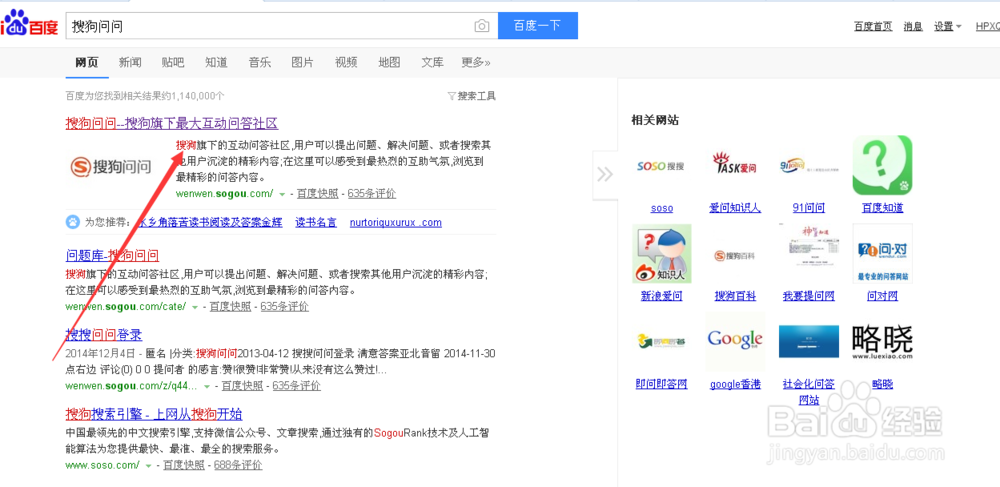This screenshot has width=1000, height=487.
Task: Click the green 百度知道 question icon
Action: 883,166
